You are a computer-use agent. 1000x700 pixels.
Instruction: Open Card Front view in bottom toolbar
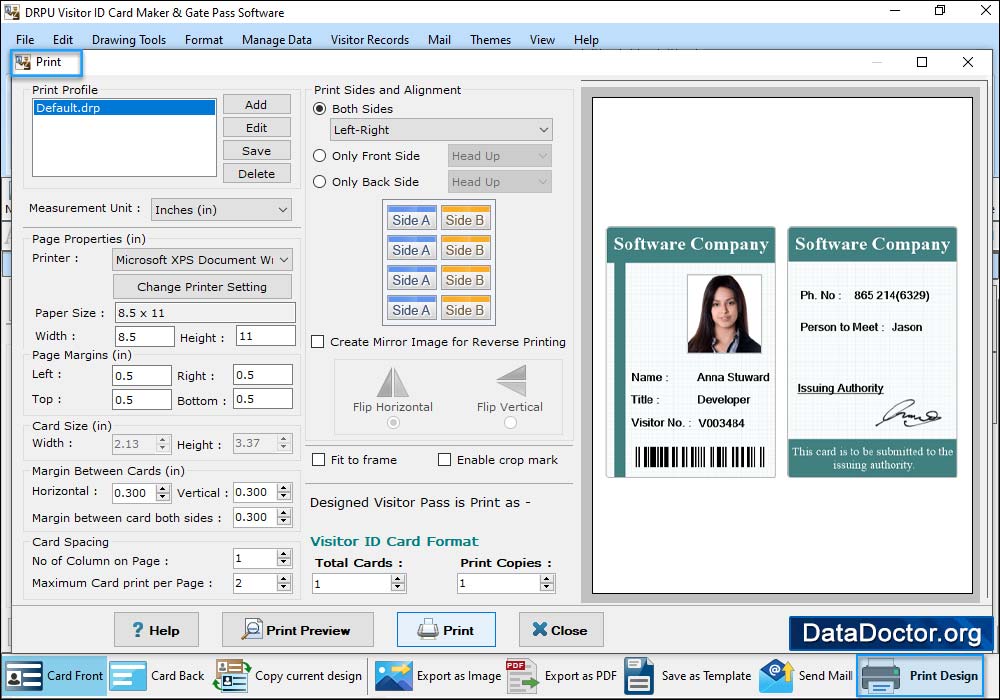click(54, 676)
